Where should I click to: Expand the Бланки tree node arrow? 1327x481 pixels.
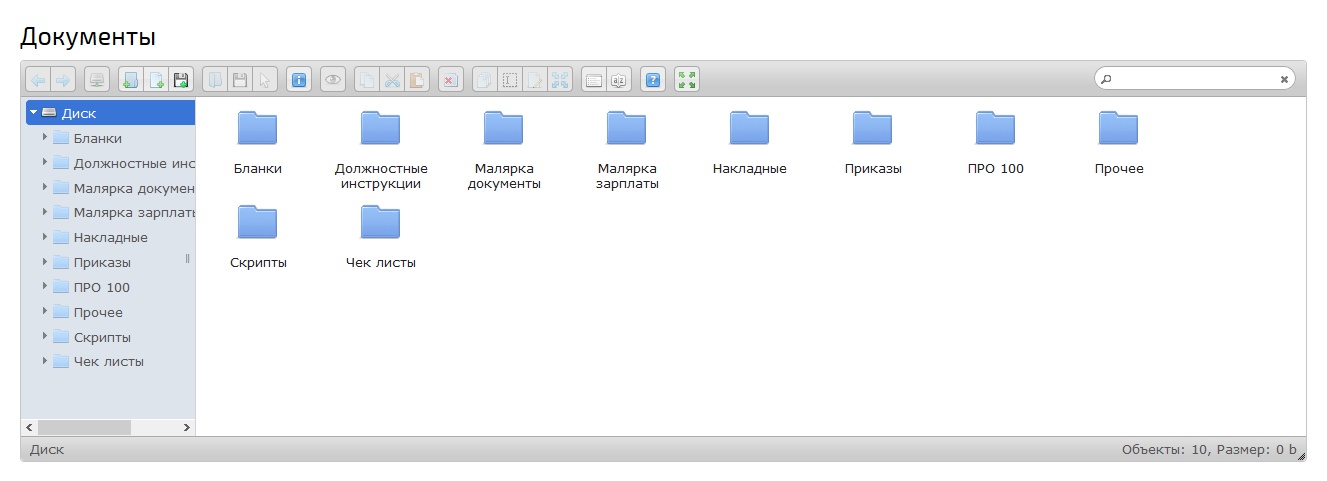45,137
